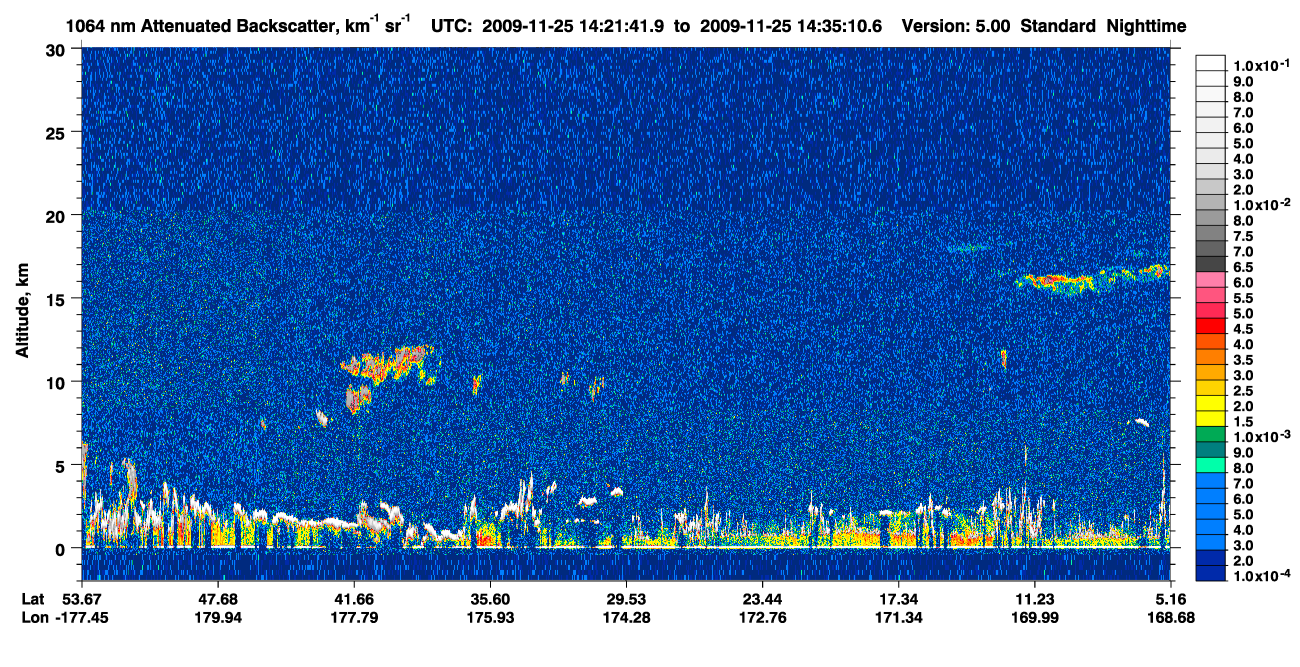Viewport: 1300px width, 667px height.
Task: Click the altitude tick label 10
Action: coord(54,382)
